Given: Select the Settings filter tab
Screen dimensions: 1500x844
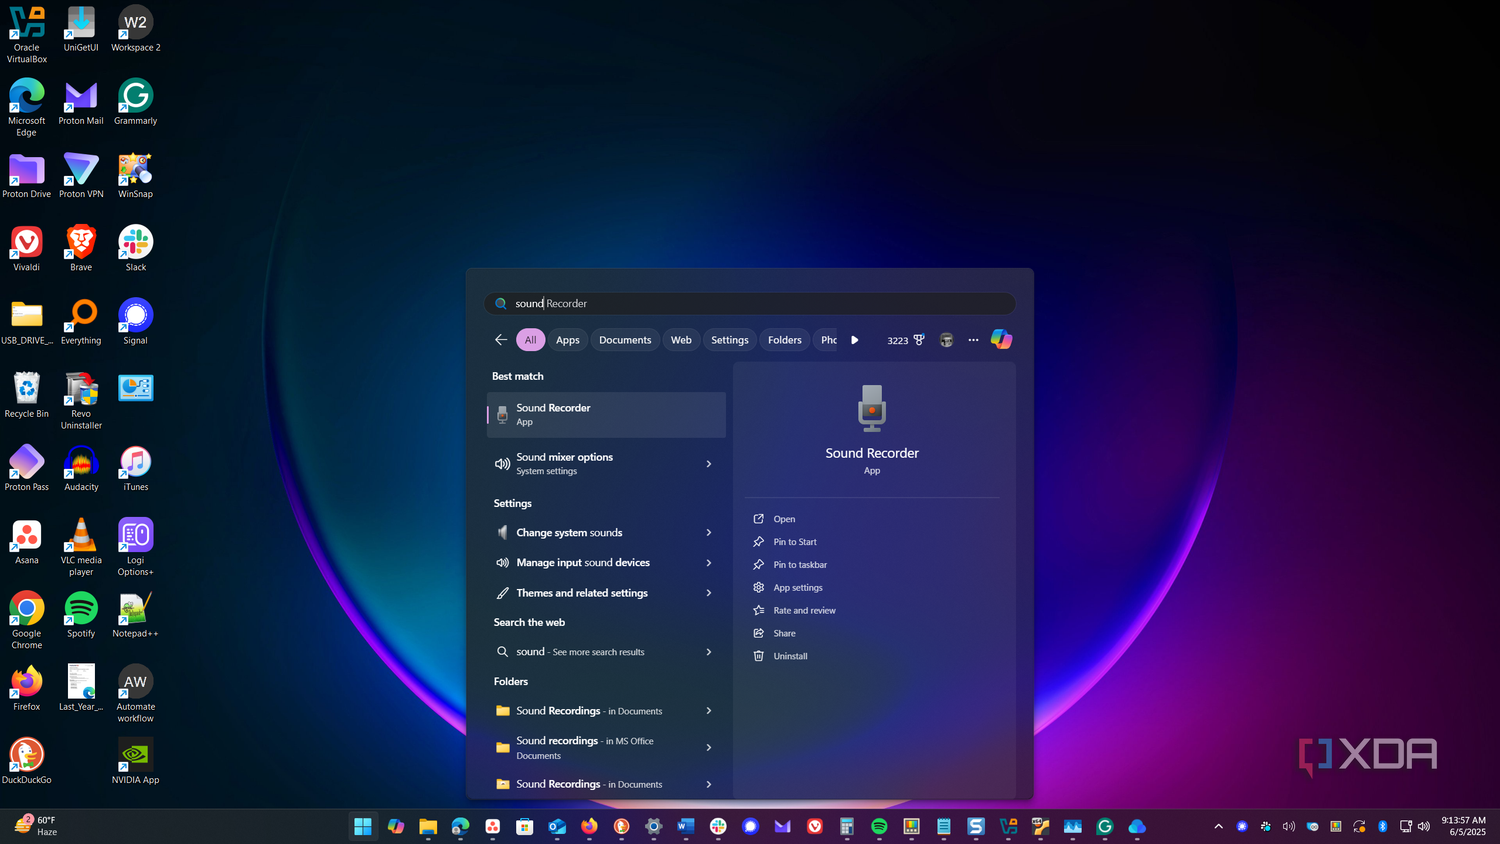Looking at the screenshot, I should pyautogui.click(x=730, y=340).
